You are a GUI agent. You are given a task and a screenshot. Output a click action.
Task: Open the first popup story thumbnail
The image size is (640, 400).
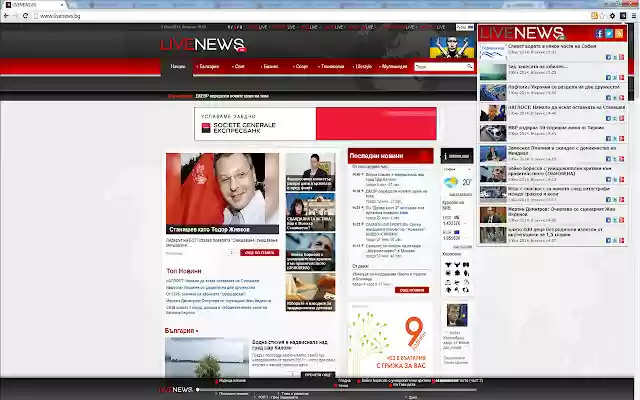click(493, 51)
